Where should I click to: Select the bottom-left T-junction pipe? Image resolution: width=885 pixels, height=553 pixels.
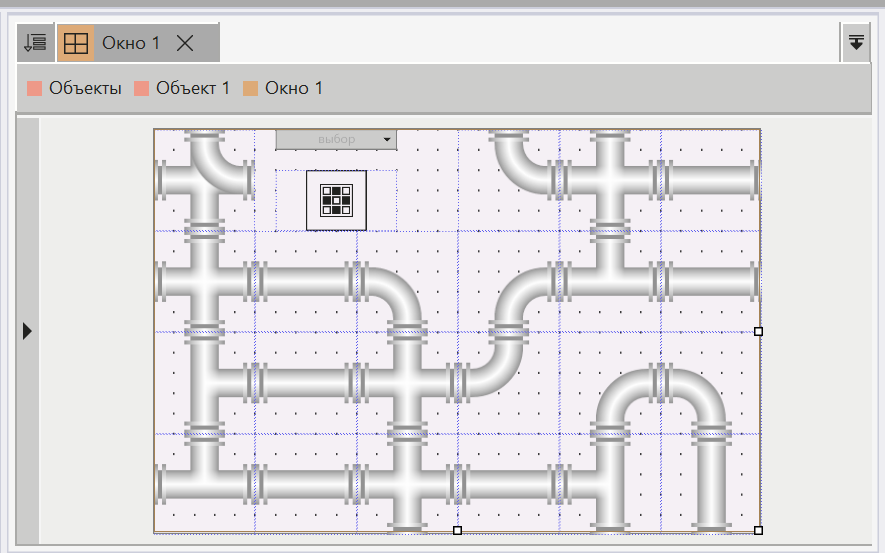(x=205, y=481)
